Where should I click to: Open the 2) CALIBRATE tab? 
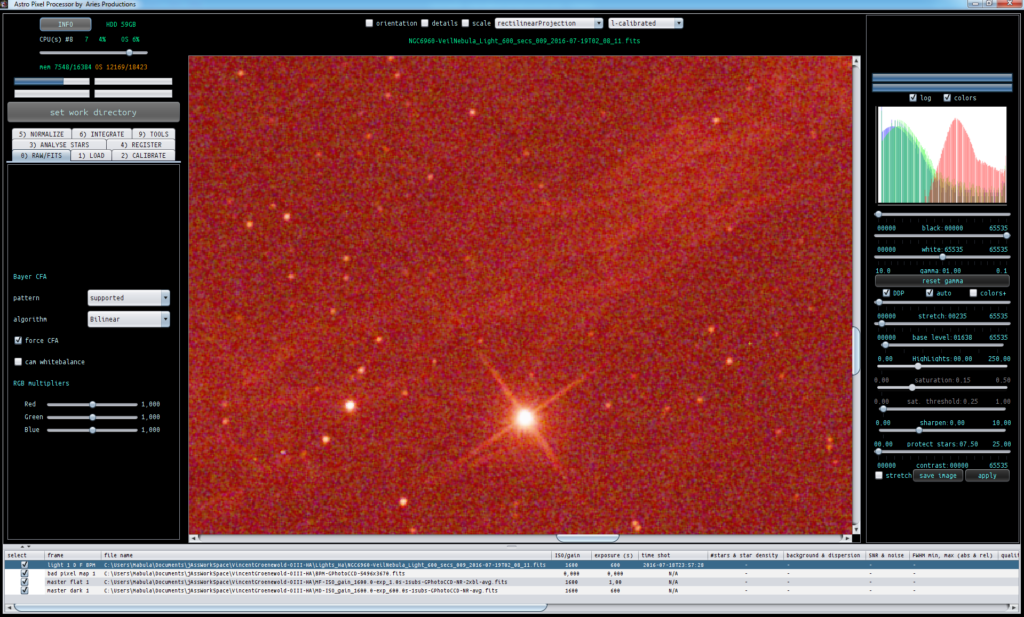(143, 155)
